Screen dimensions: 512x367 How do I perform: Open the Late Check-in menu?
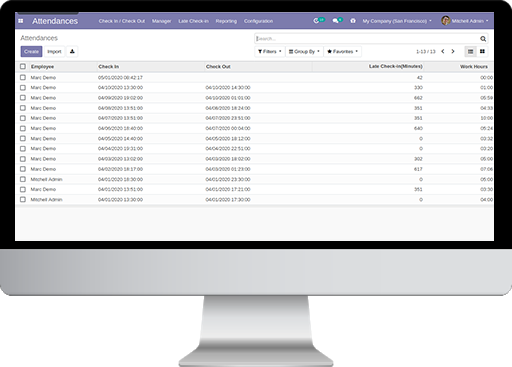click(x=193, y=21)
